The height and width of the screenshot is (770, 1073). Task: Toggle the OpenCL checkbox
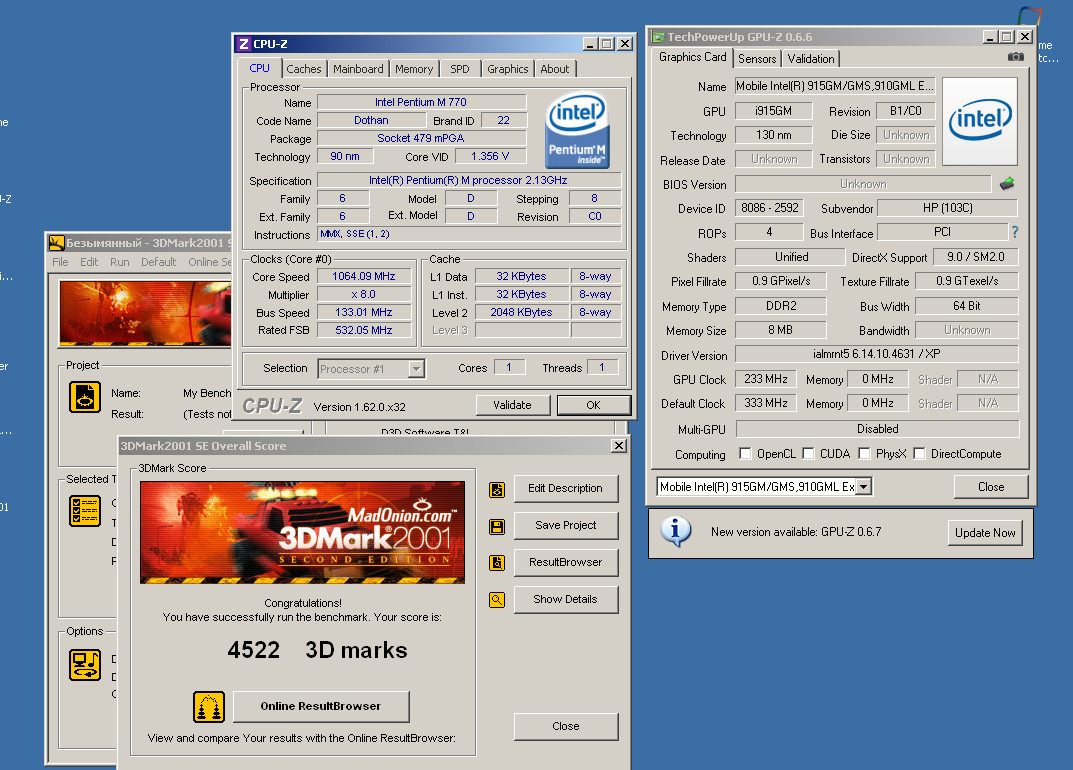[x=745, y=454]
